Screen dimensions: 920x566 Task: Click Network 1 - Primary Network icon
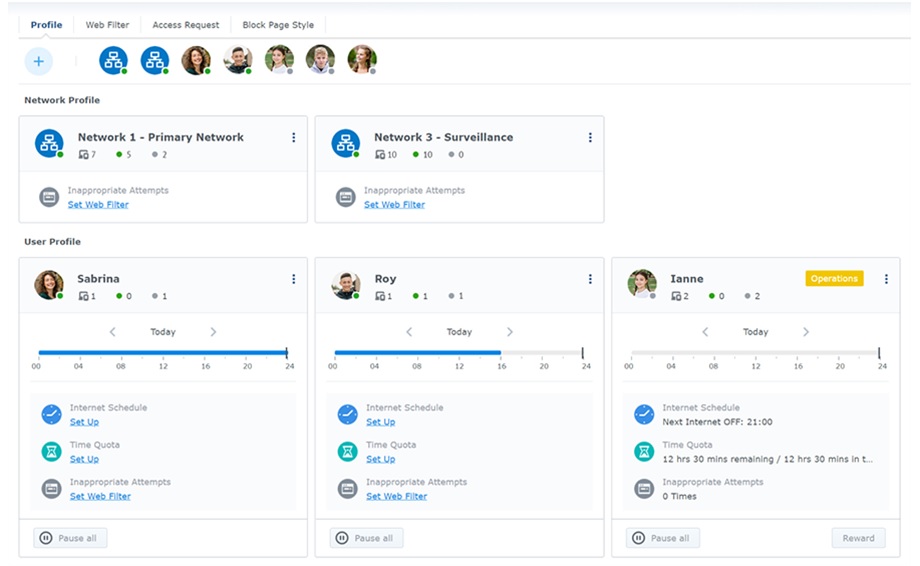point(49,144)
